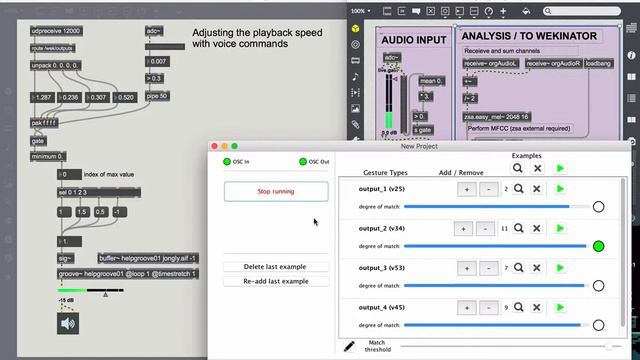
Task: Open the paperclip Snippets icon in sidebar
Action: 356,124
